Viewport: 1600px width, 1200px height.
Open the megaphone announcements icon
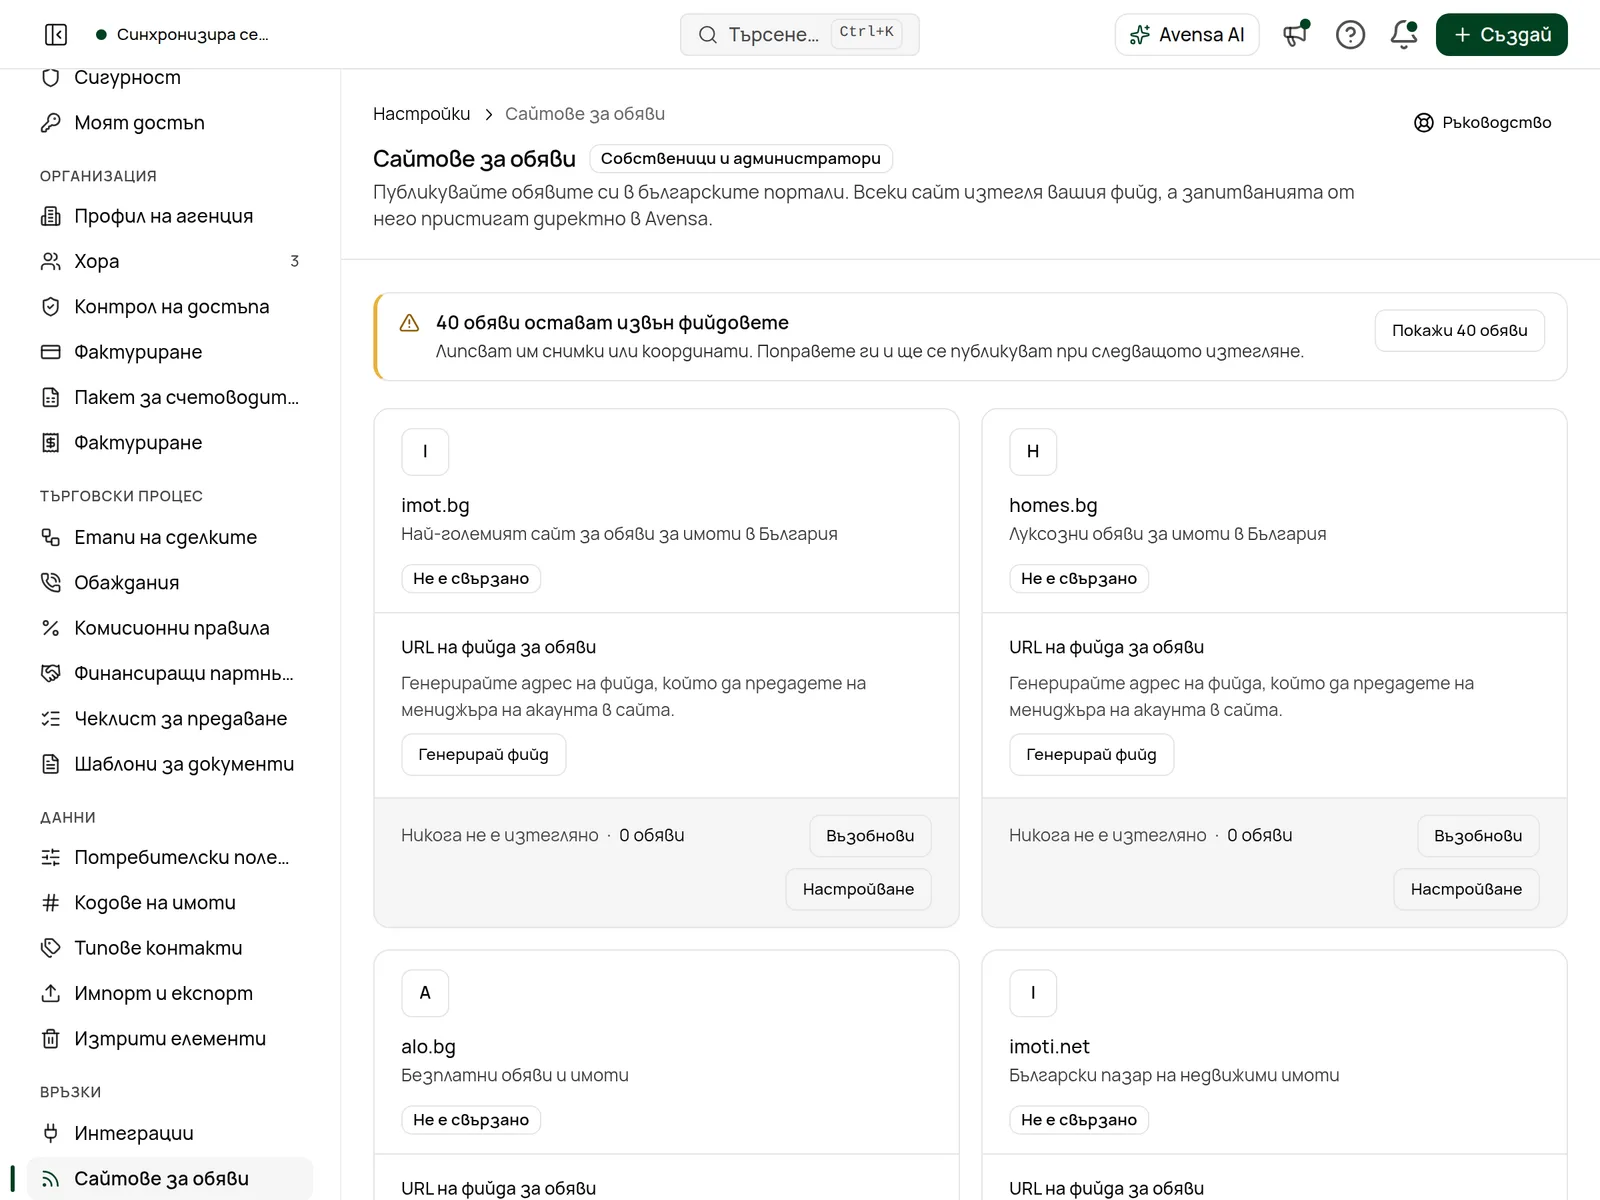pos(1296,35)
